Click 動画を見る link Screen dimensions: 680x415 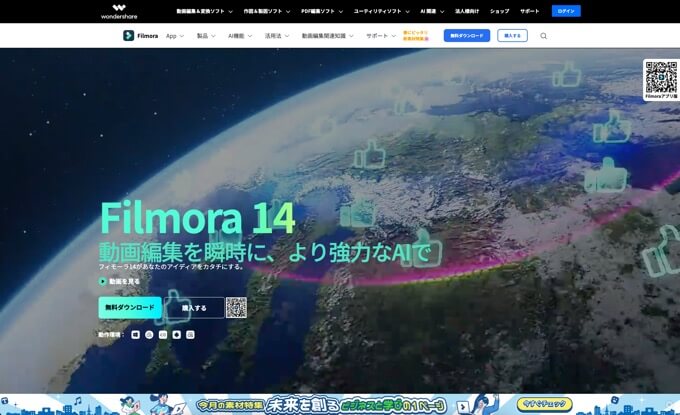[124, 281]
